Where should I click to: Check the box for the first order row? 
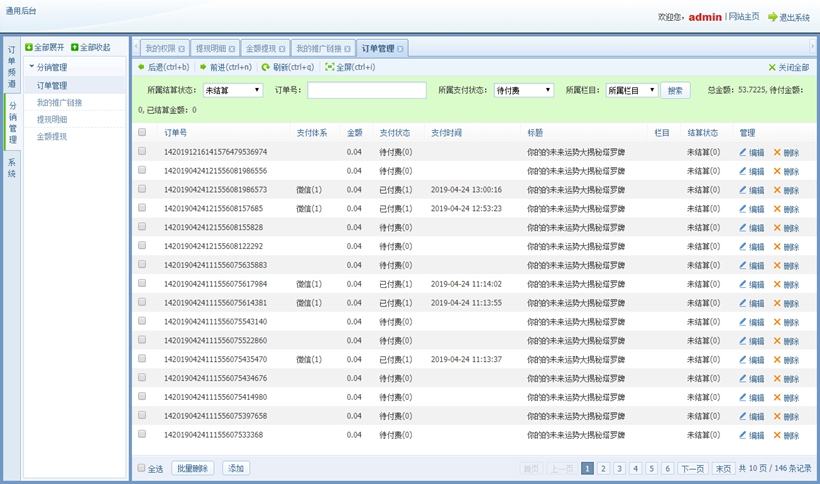(x=142, y=152)
